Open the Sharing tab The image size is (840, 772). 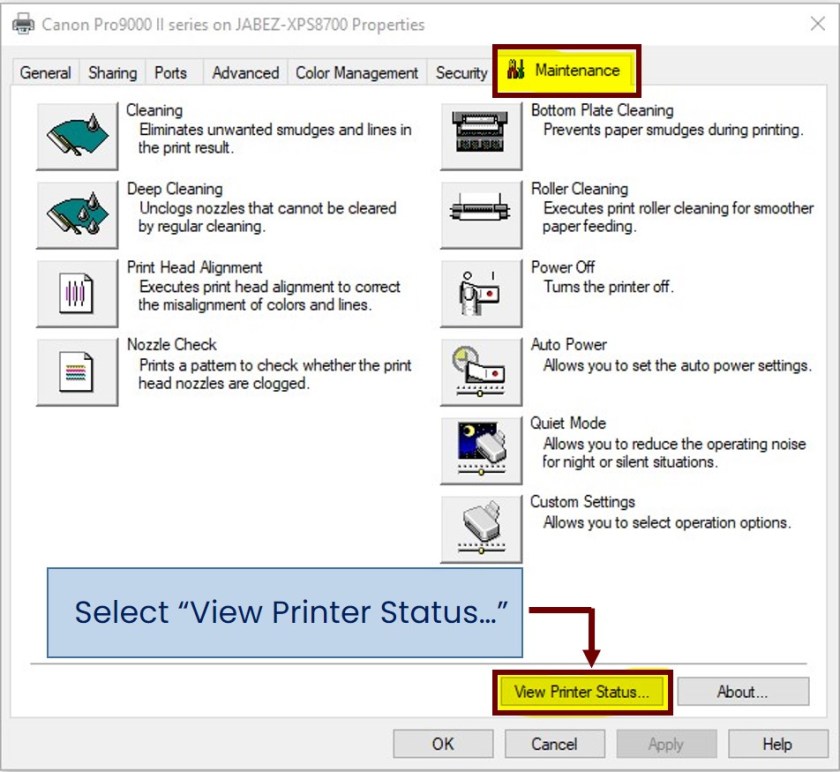112,72
